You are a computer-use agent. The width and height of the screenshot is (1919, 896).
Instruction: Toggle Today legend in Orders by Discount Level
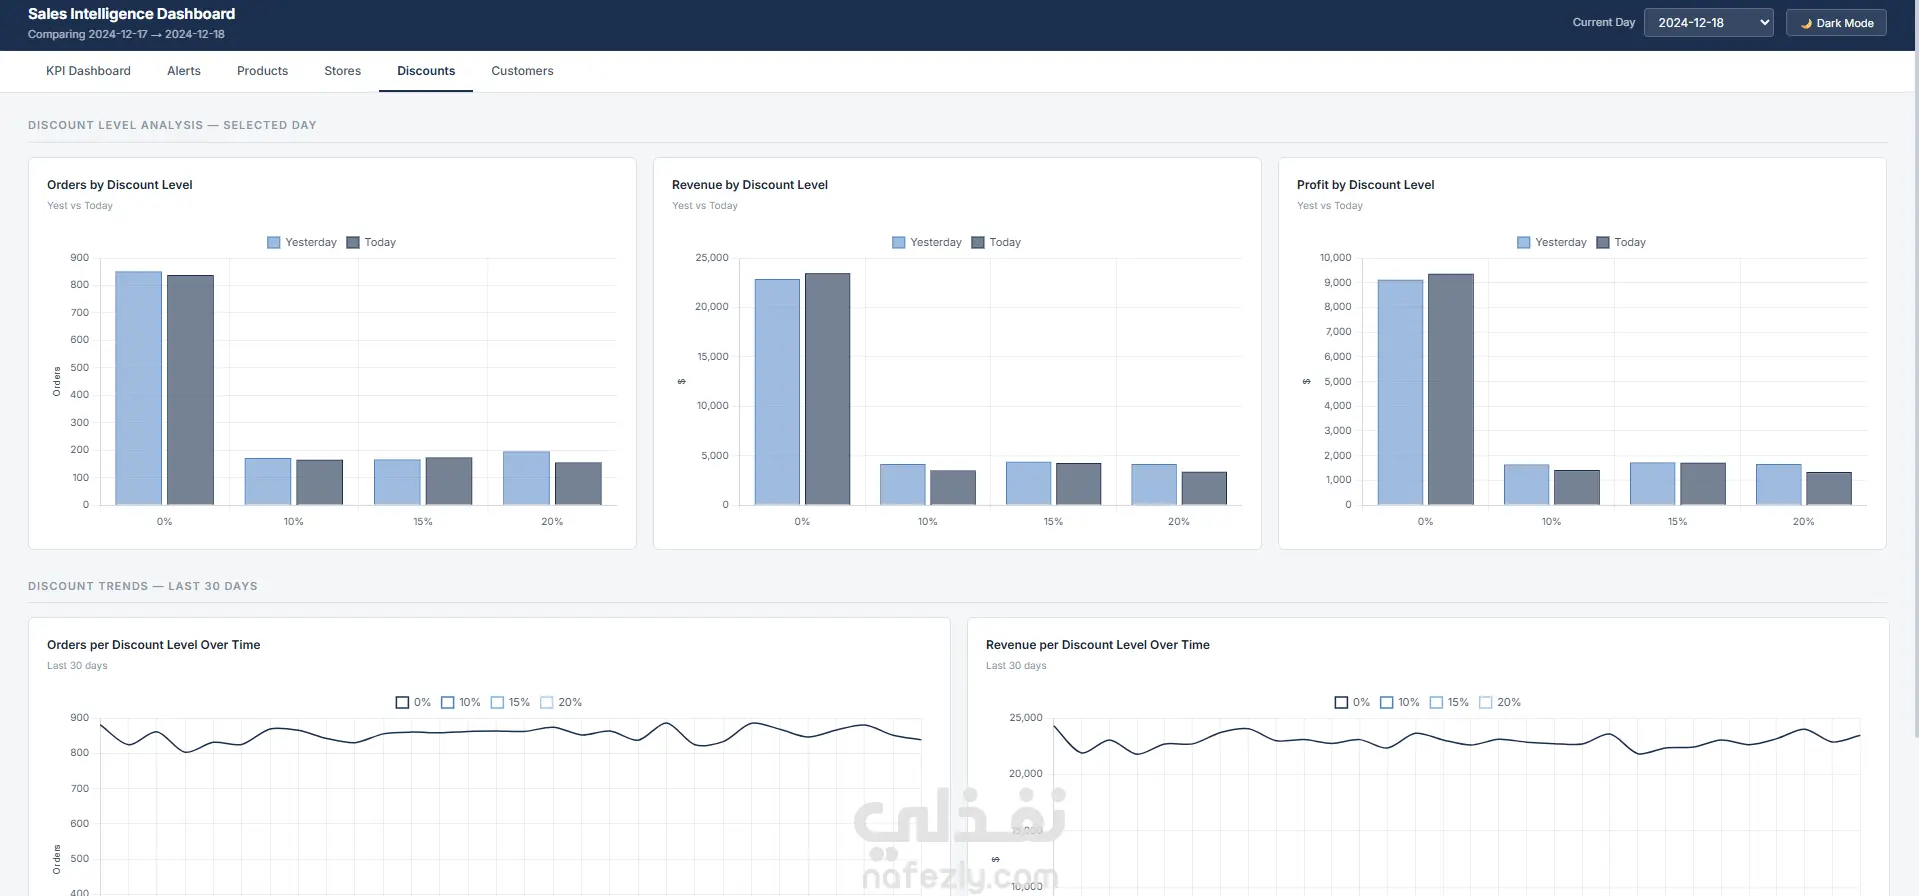click(x=371, y=243)
